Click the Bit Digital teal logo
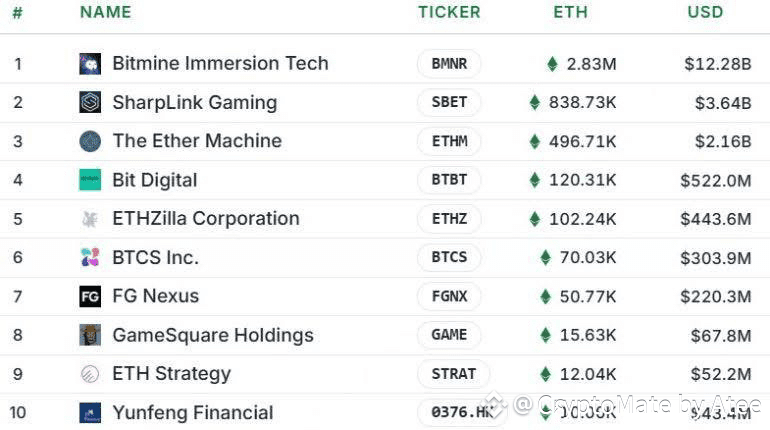This screenshot has height=430, width=770. [90, 180]
